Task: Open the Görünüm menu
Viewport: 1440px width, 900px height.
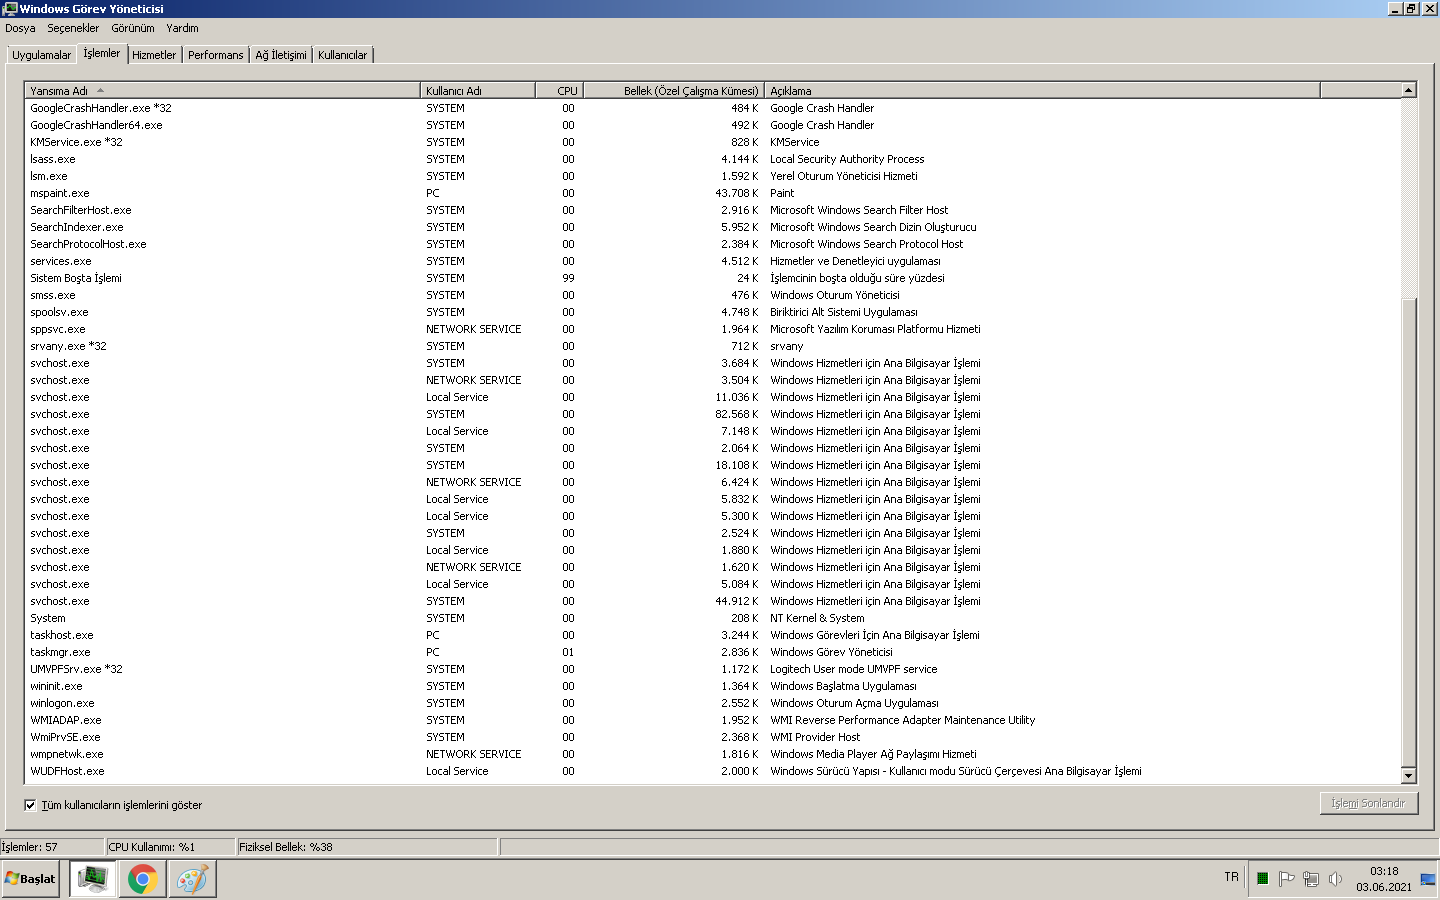Action: [x=133, y=28]
